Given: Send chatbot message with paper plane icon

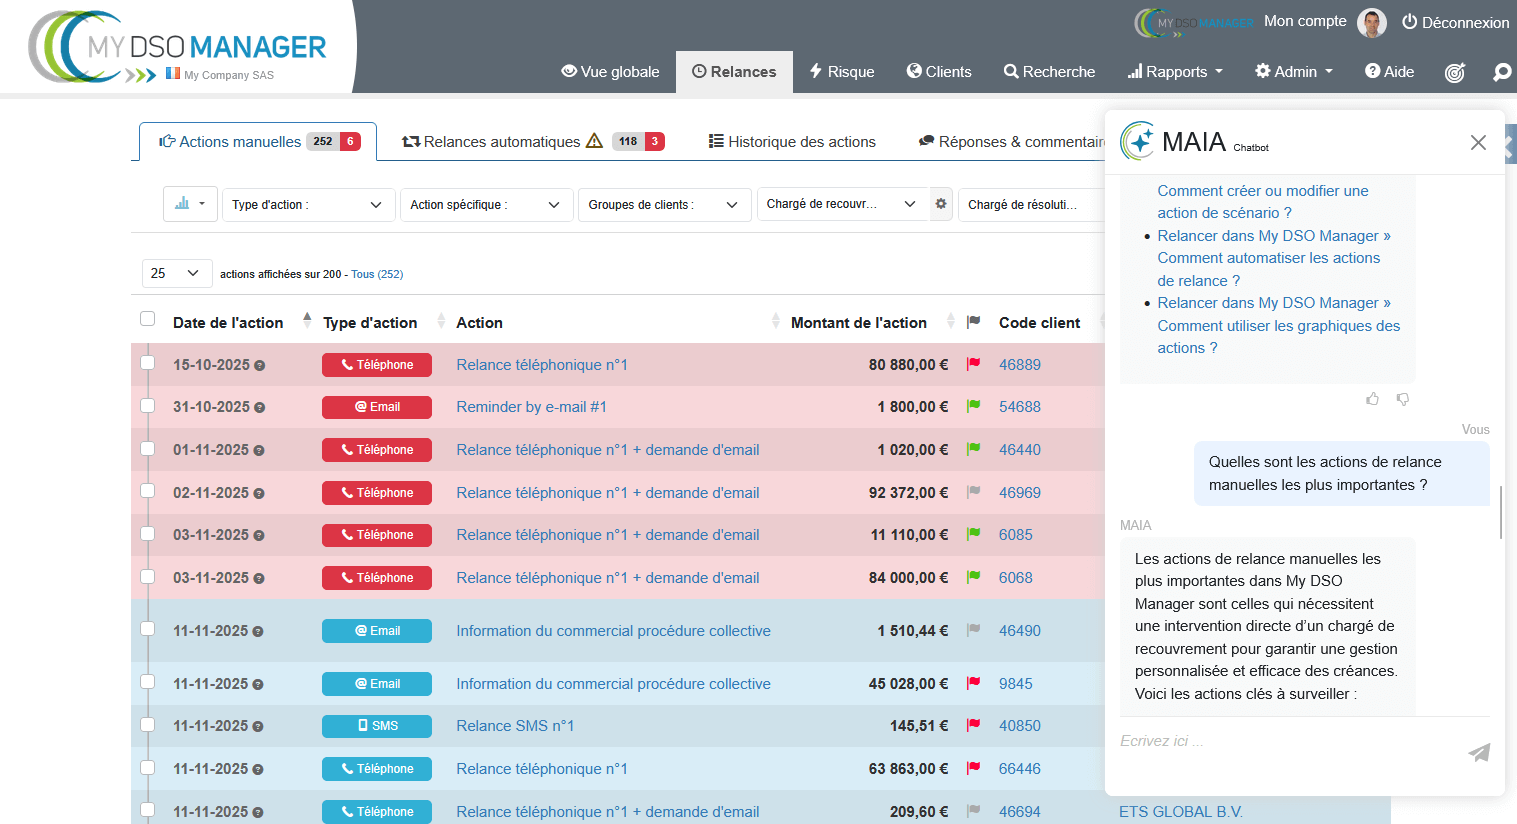Looking at the screenshot, I should (x=1479, y=752).
